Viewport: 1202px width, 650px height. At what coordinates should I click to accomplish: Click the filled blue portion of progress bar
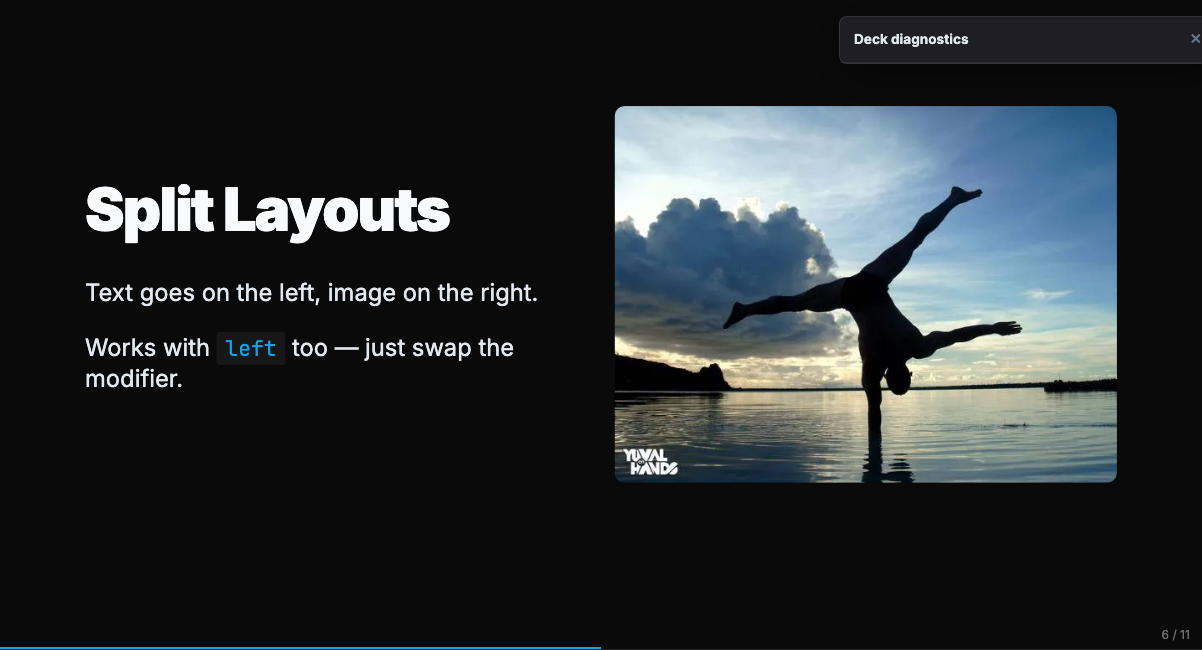(x=300, y=647)
